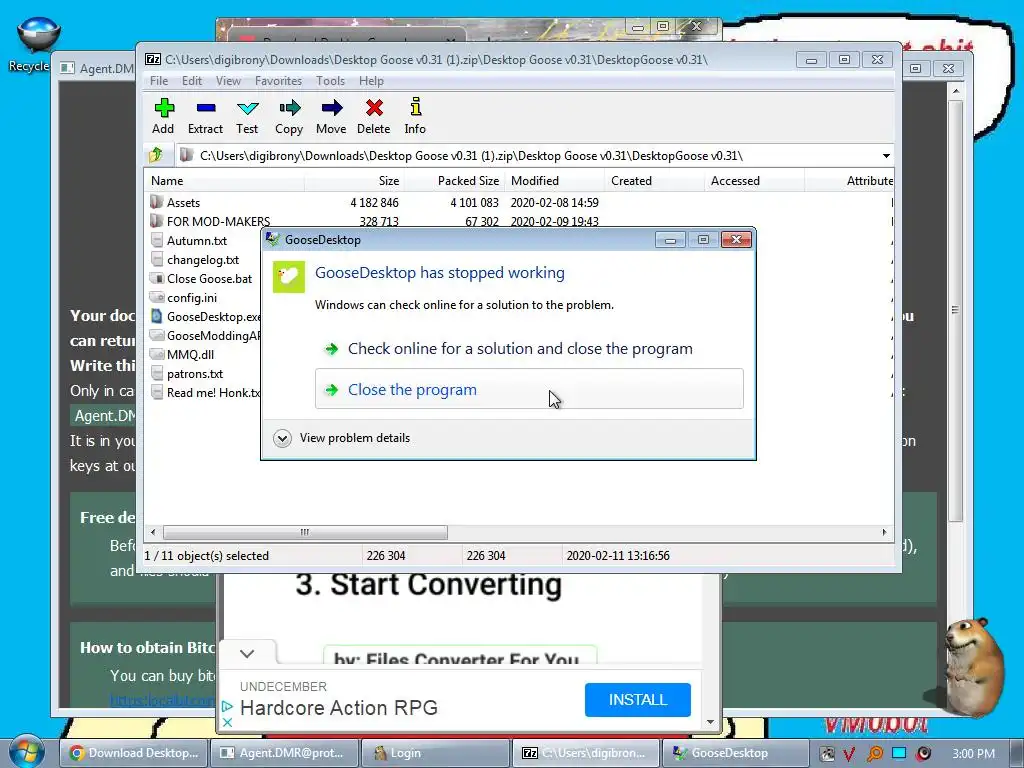This screenshot has width=1024, height=768.
Task: Click the Start button
Action: click(x=26, y=752)
